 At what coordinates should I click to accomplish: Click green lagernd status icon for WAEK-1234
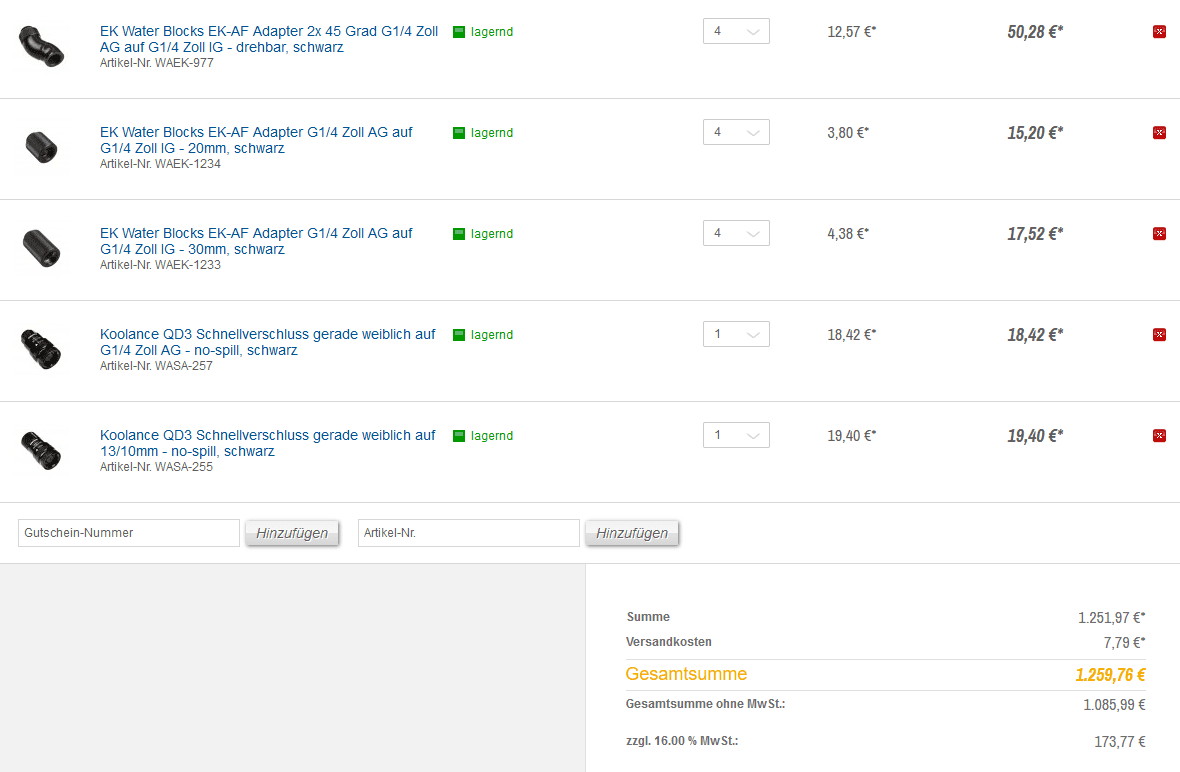[x=459, y=132]
